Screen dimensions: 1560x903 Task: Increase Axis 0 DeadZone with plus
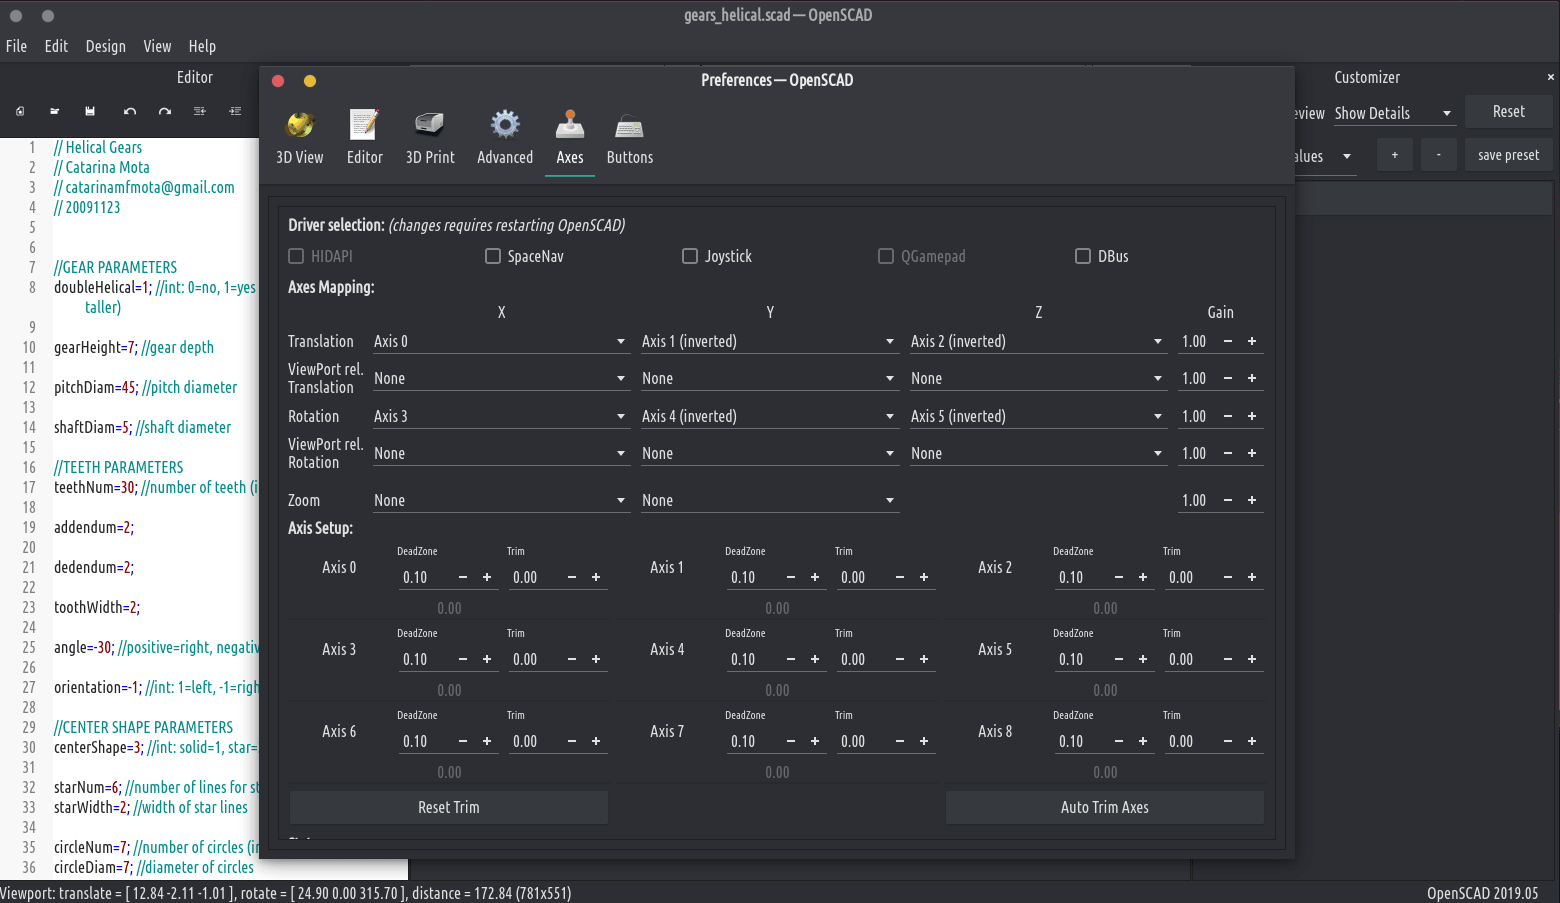point(487,578)
